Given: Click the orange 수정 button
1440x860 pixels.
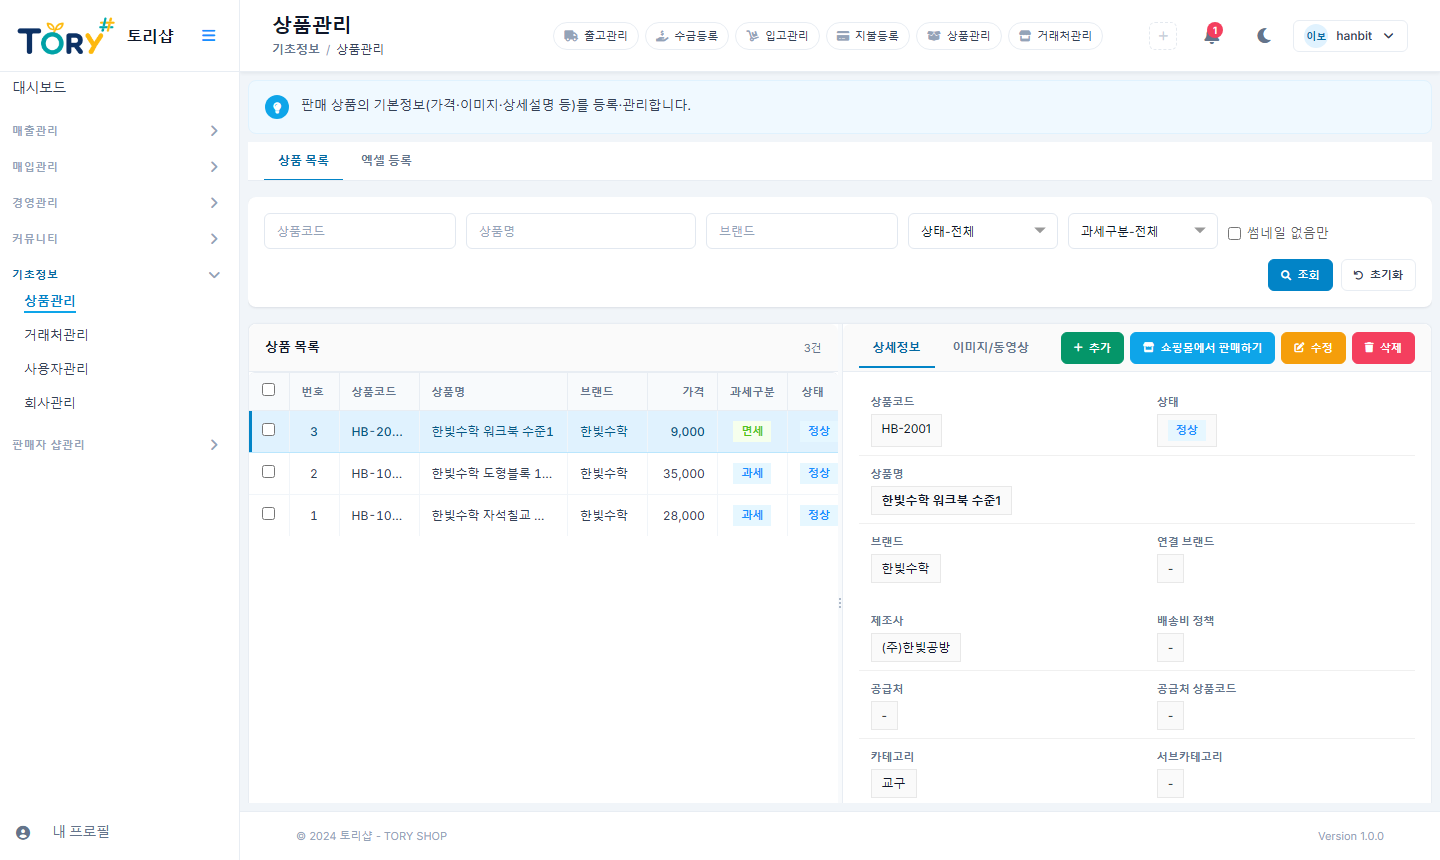Looking at the screenshot, I should pos(1313,348).
